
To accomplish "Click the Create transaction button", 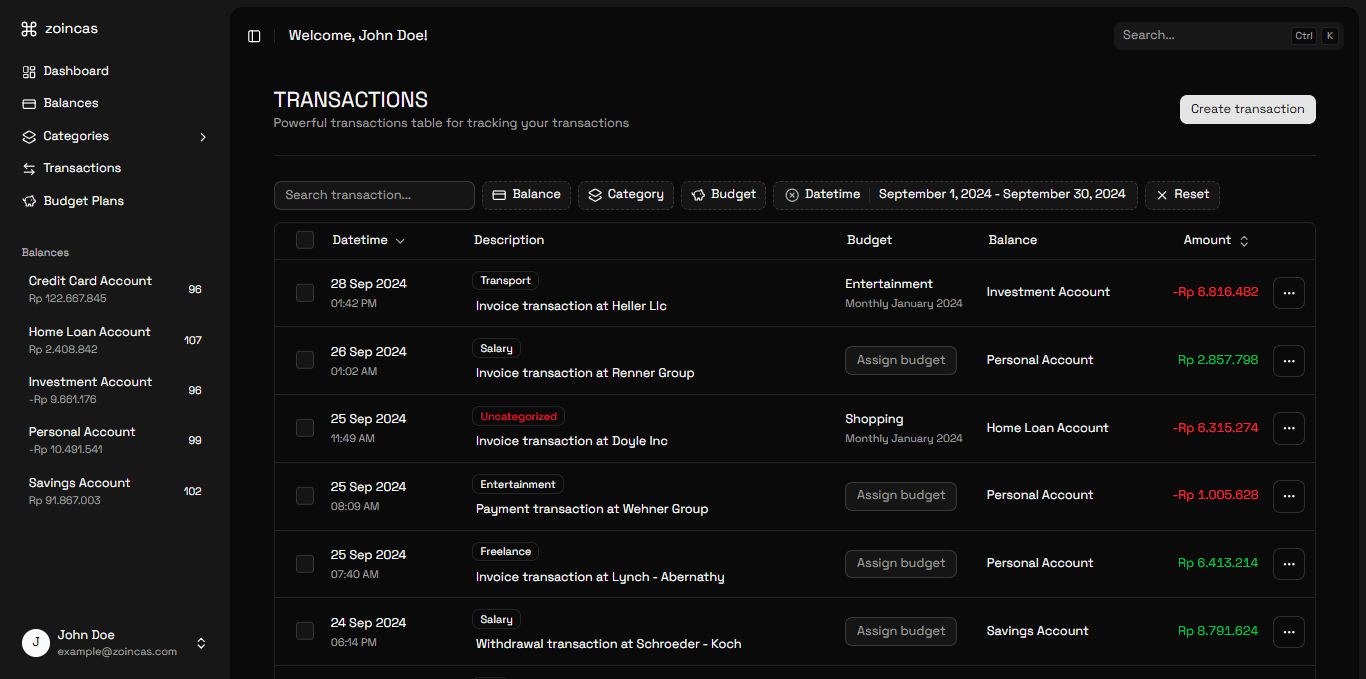I will tap(1247, 110).
